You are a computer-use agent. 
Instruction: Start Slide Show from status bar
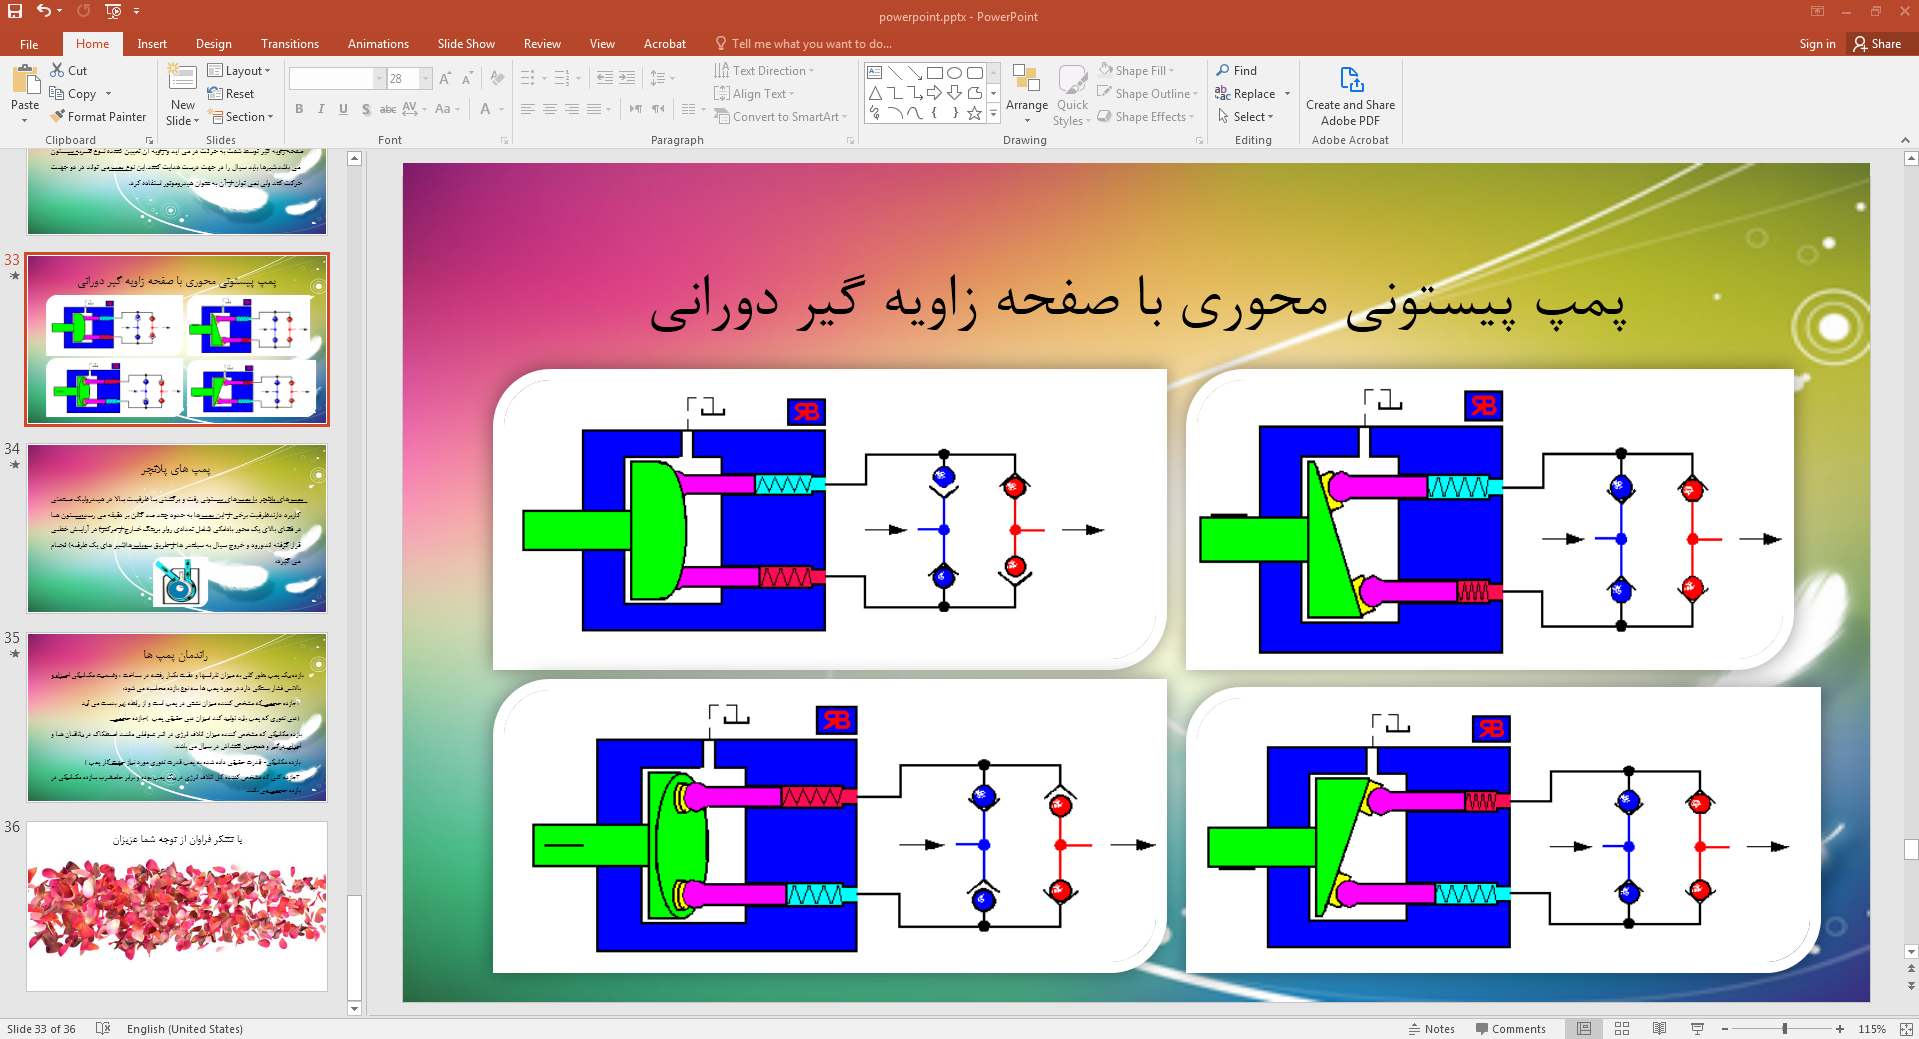1697,1029
